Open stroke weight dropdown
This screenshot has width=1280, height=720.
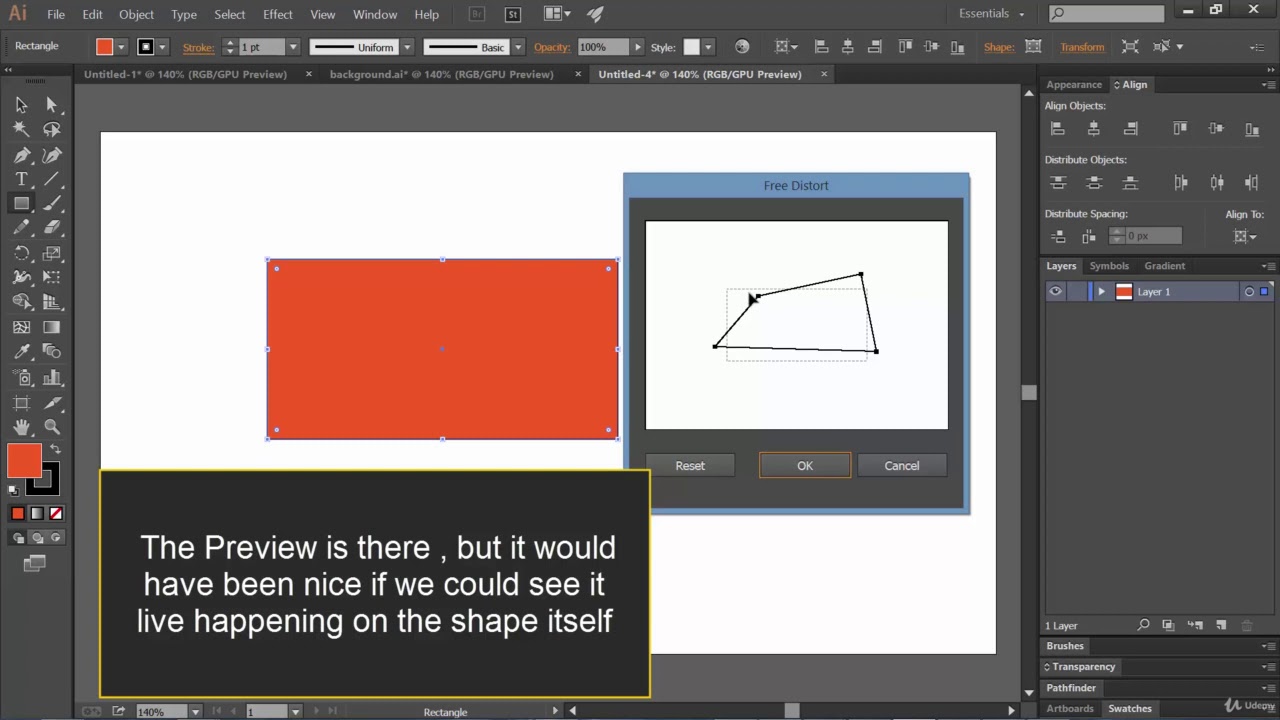293,47
